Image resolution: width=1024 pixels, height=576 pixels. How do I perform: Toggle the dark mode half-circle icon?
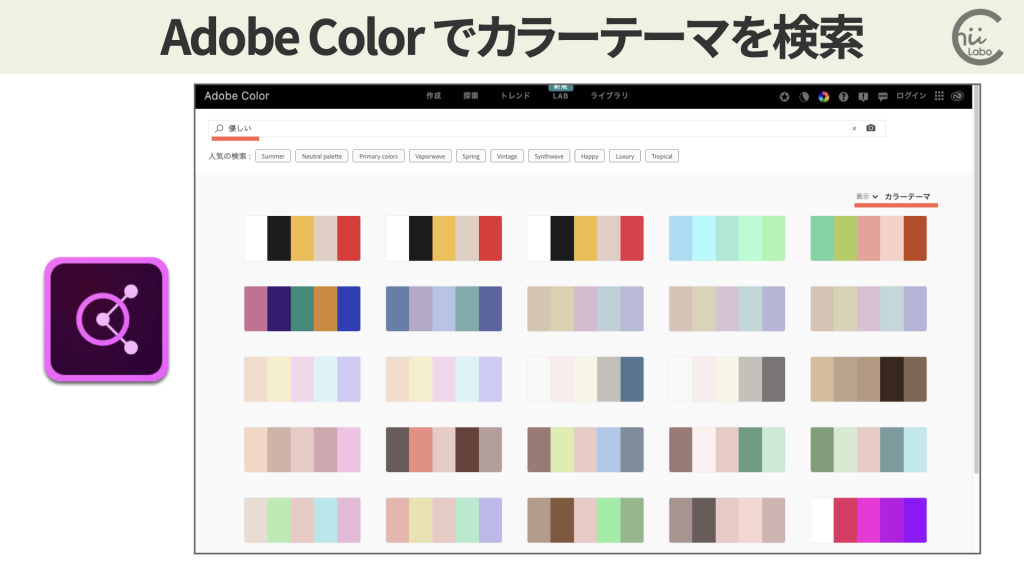[802, 96]
